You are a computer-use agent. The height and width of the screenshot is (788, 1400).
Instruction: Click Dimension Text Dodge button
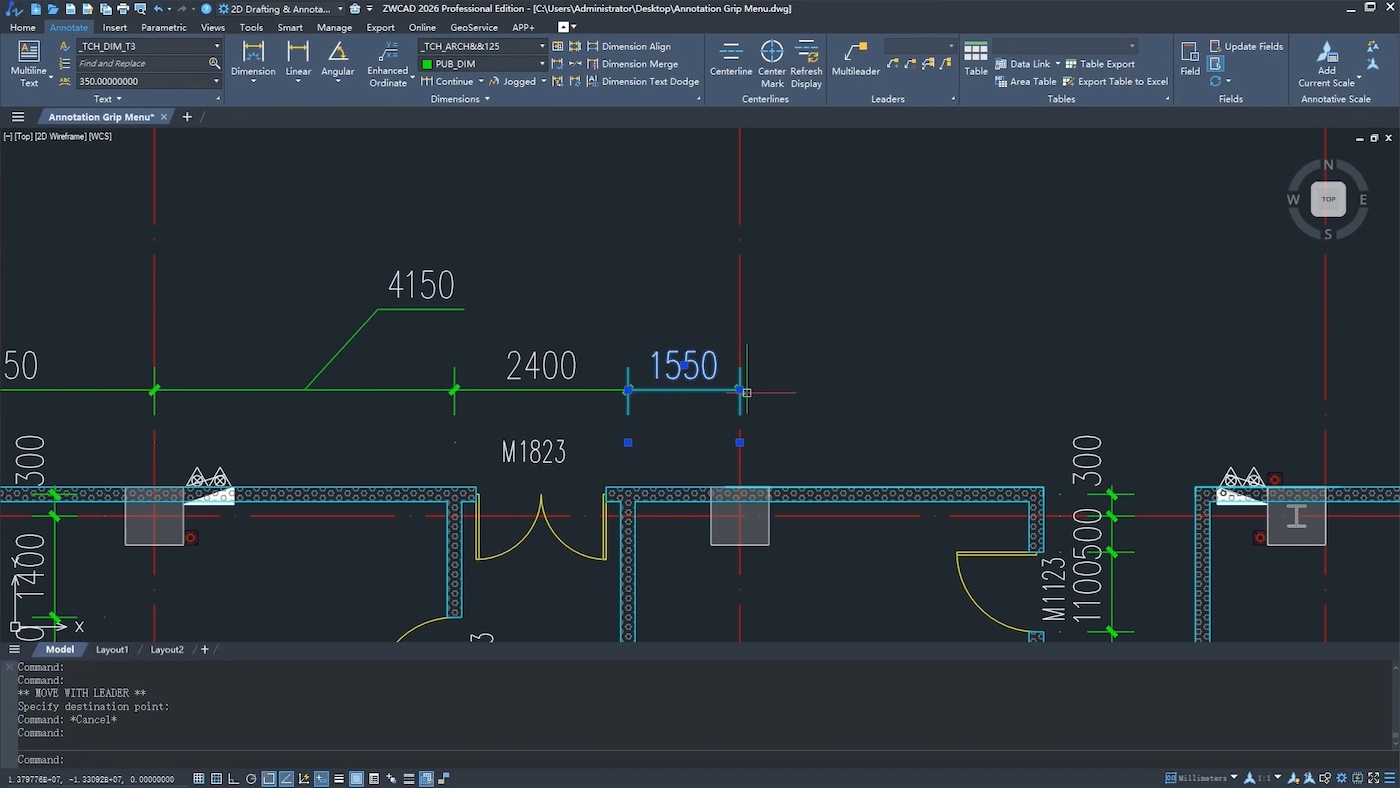coord(643,82)
